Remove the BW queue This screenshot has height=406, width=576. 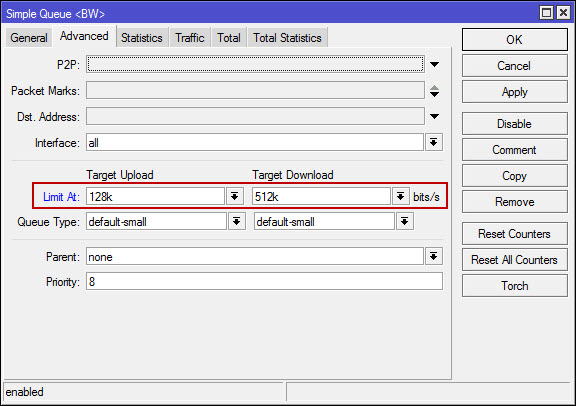(514, 202)
